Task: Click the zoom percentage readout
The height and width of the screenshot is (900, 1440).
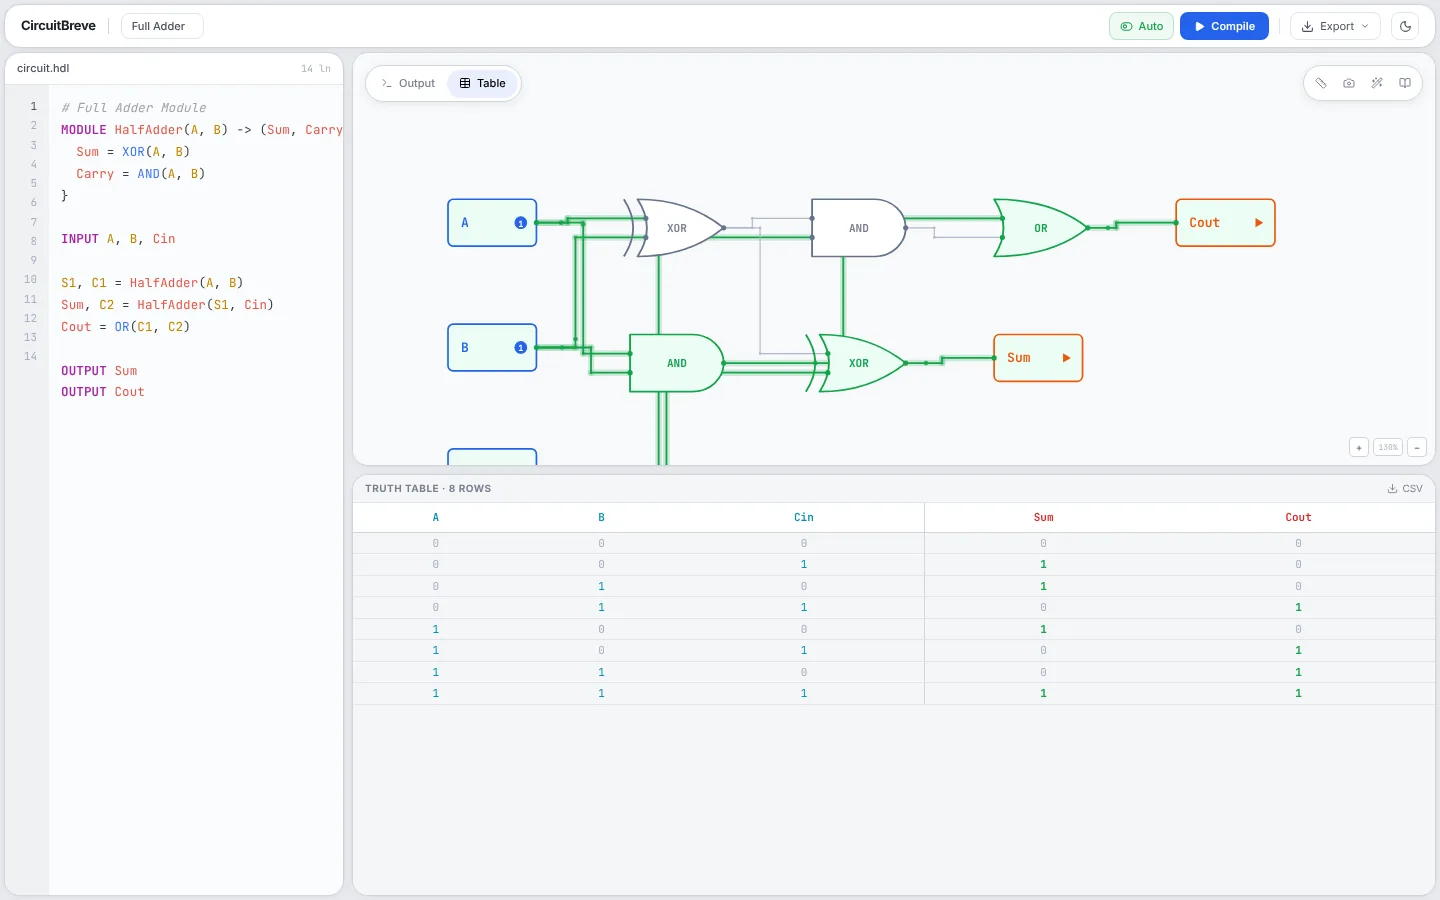Action: (1388, 447)
